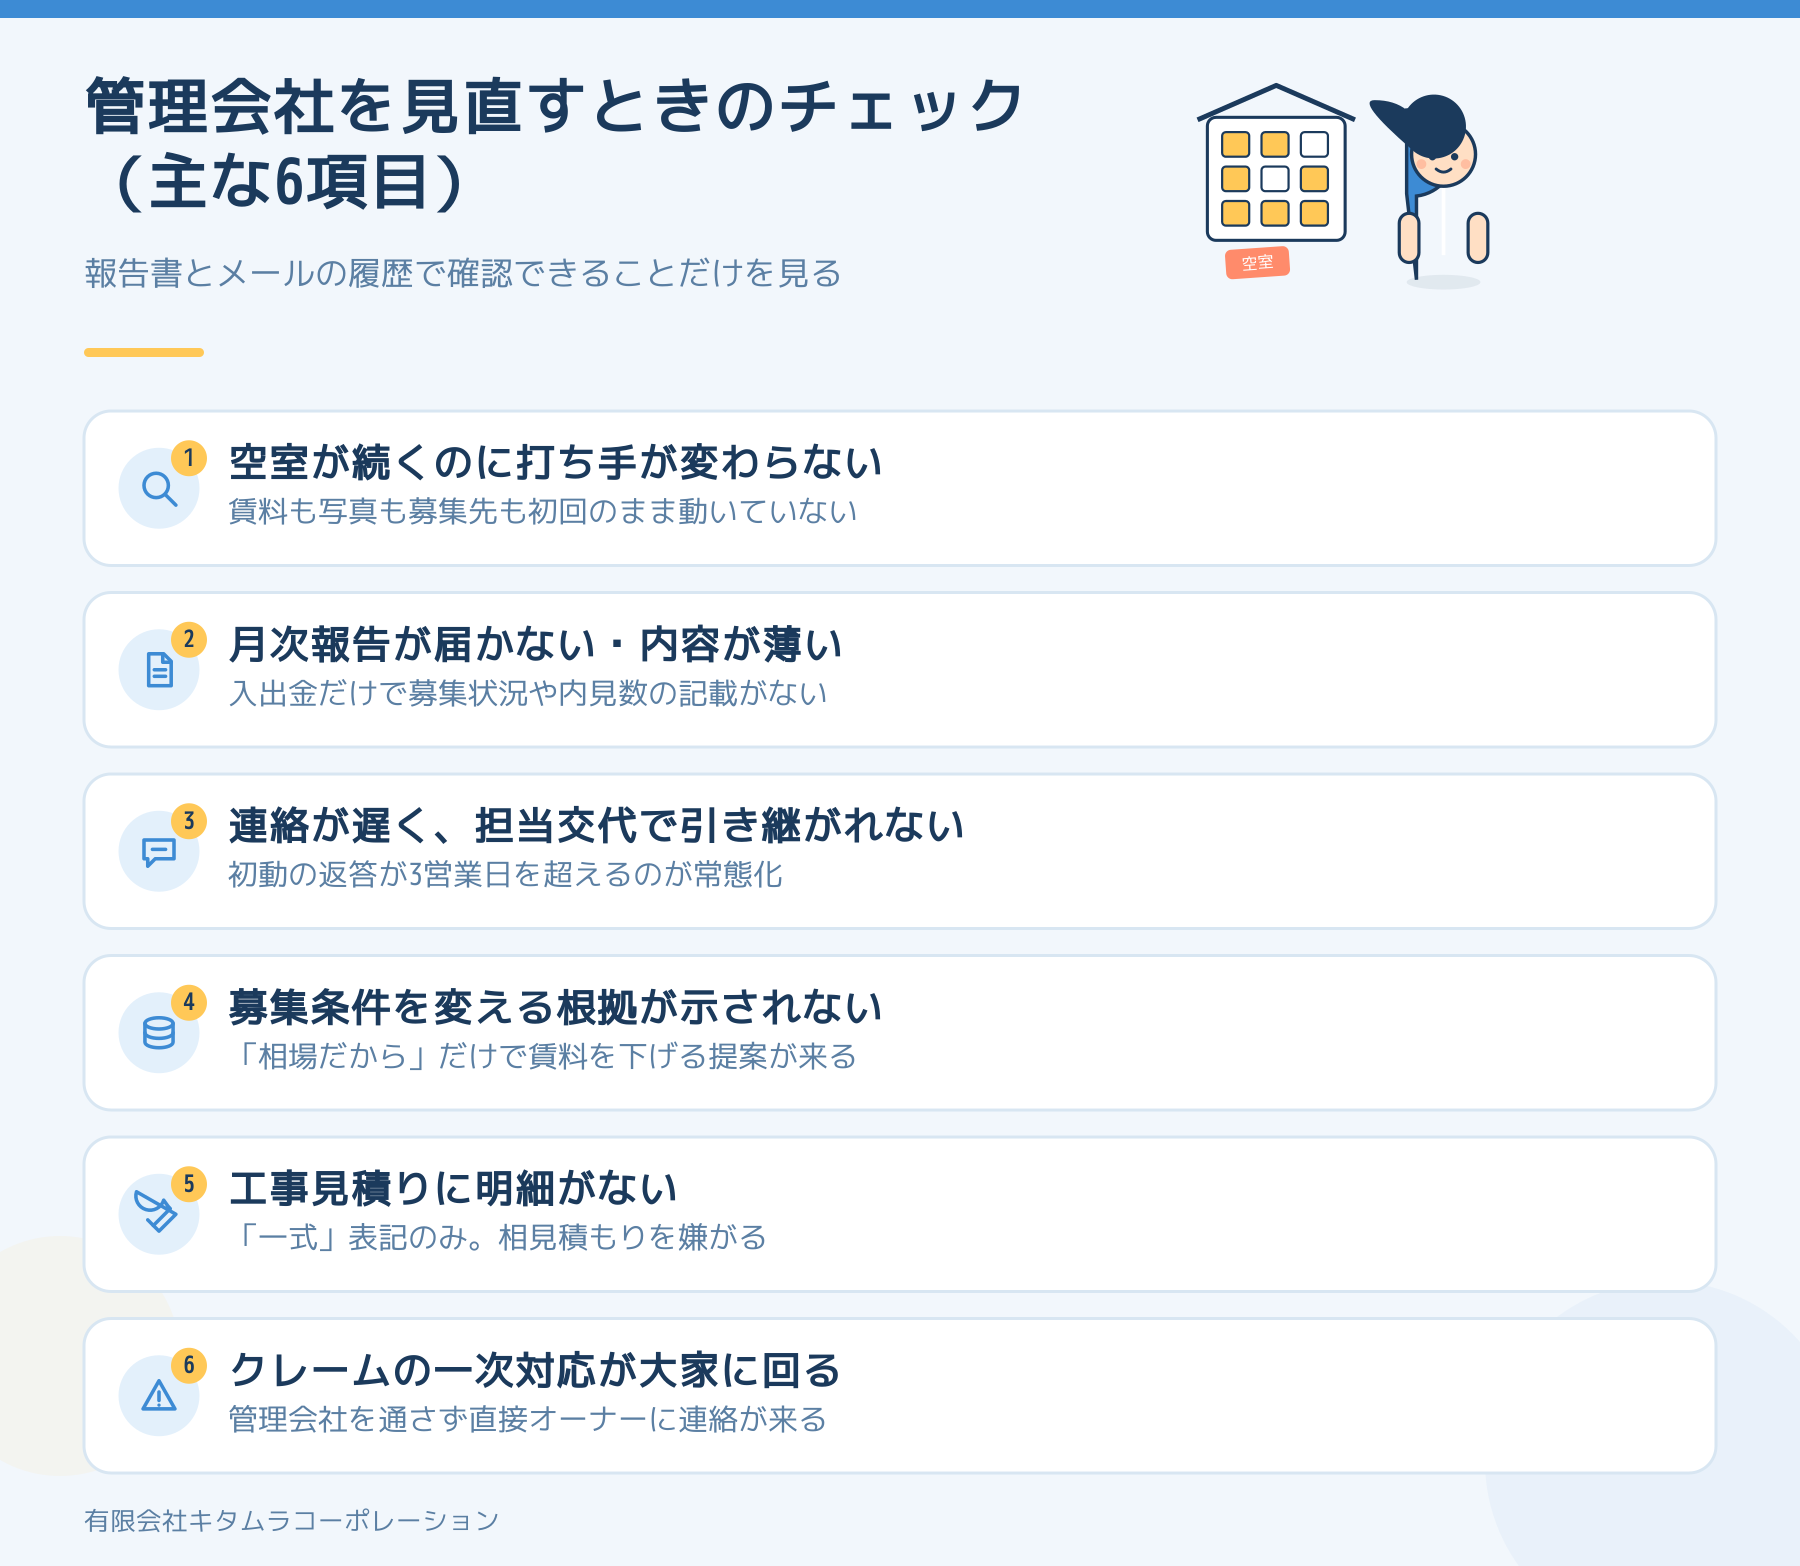
Task: Click number badge 5
Action: point(189,1184)
